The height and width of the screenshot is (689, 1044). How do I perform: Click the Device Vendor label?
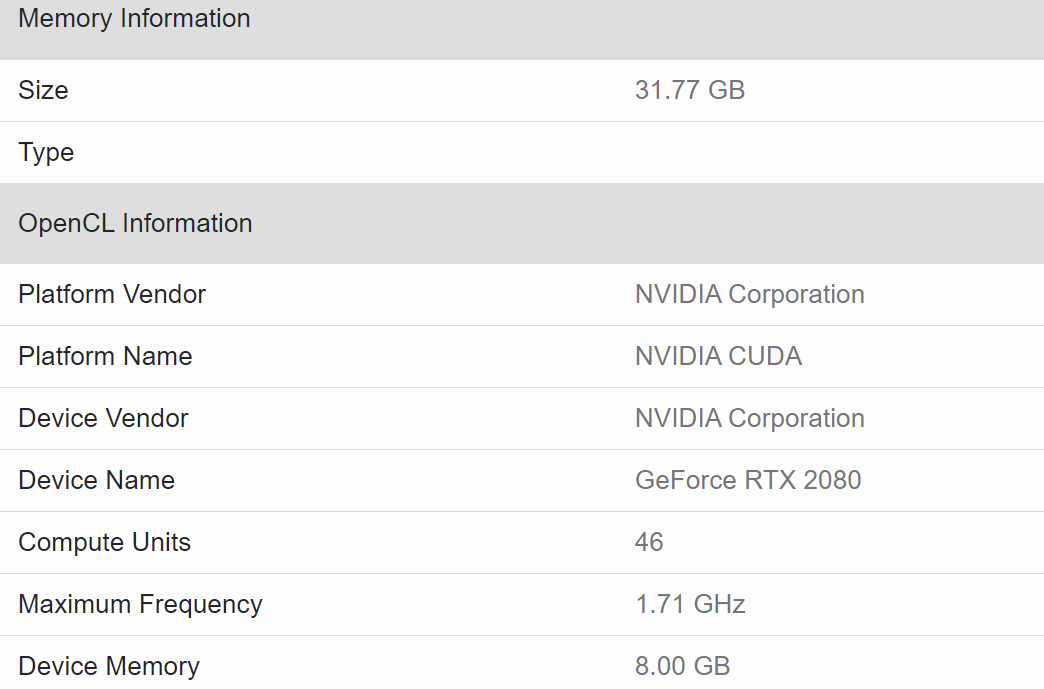pos(103,418)
